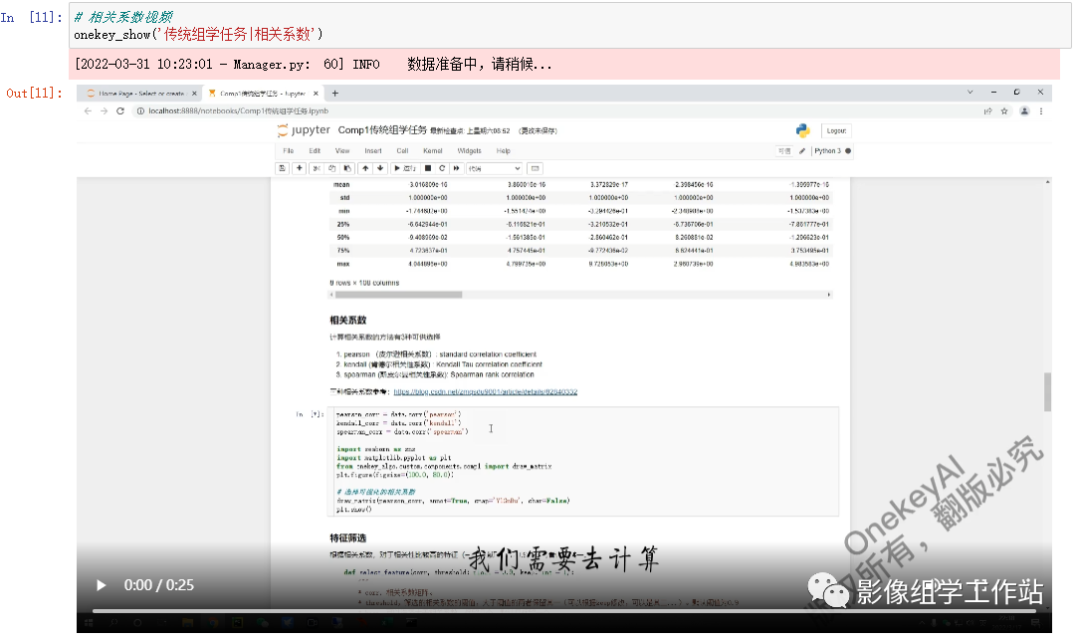Click the 'mean' row label
Screen dimensions: 1080x641
342,185
